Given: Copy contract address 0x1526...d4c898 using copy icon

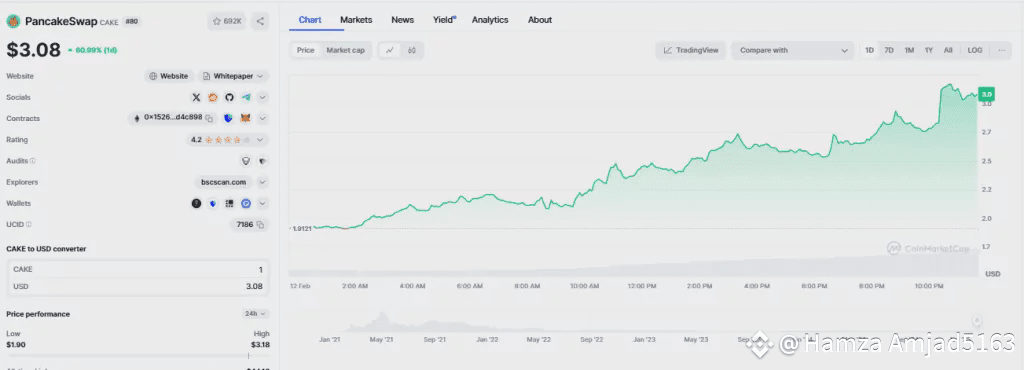Looking at the screenshot, I should click(209, 118).
